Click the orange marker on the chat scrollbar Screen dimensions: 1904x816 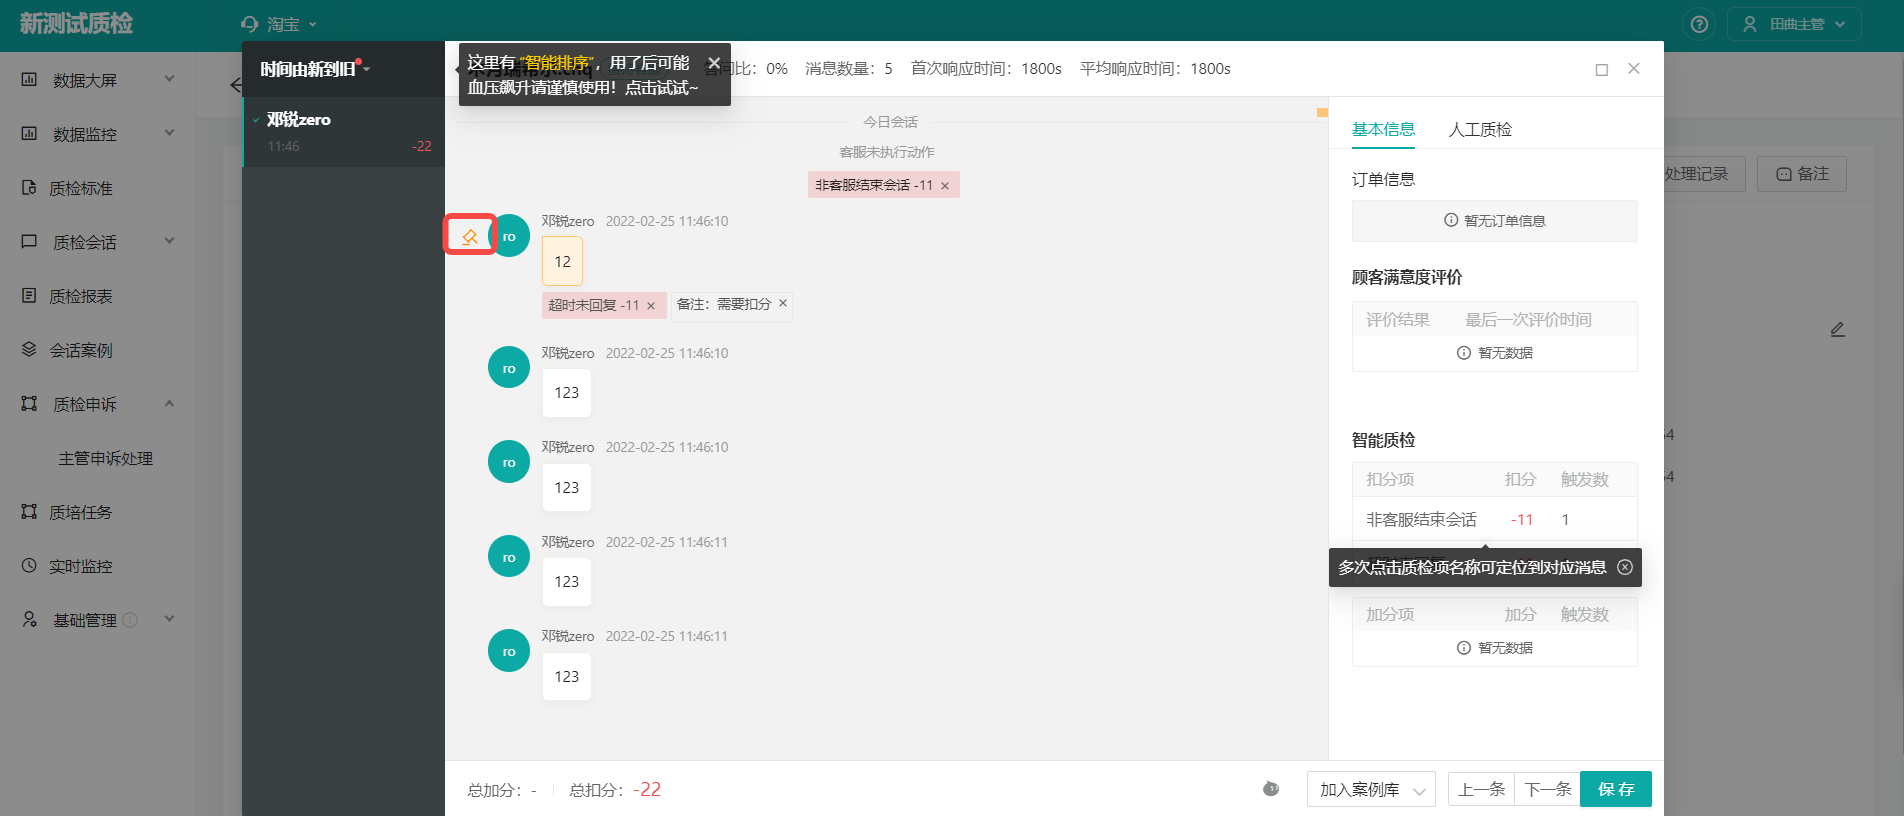(1322, 112)
